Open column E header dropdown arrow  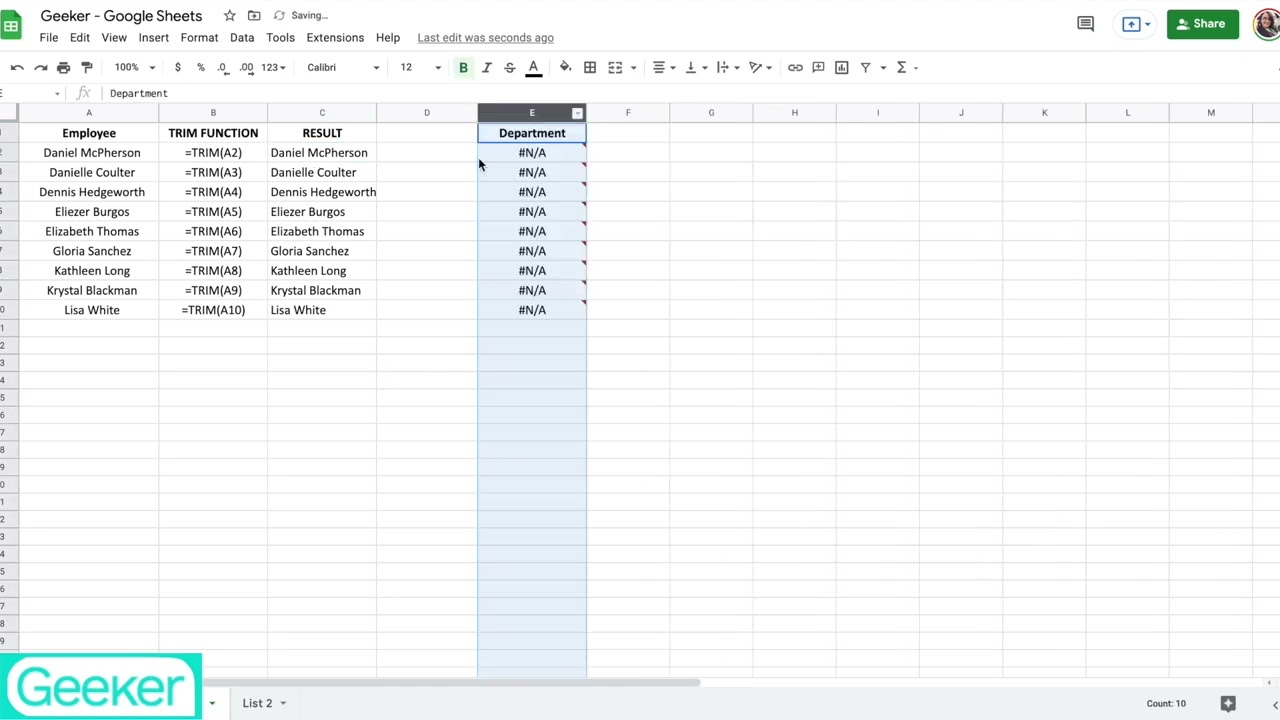click(x=577, y=113)
